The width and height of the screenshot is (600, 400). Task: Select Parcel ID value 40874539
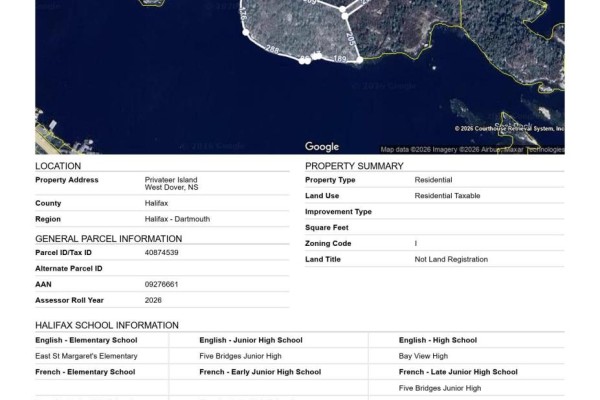click(x=161, y=253)
